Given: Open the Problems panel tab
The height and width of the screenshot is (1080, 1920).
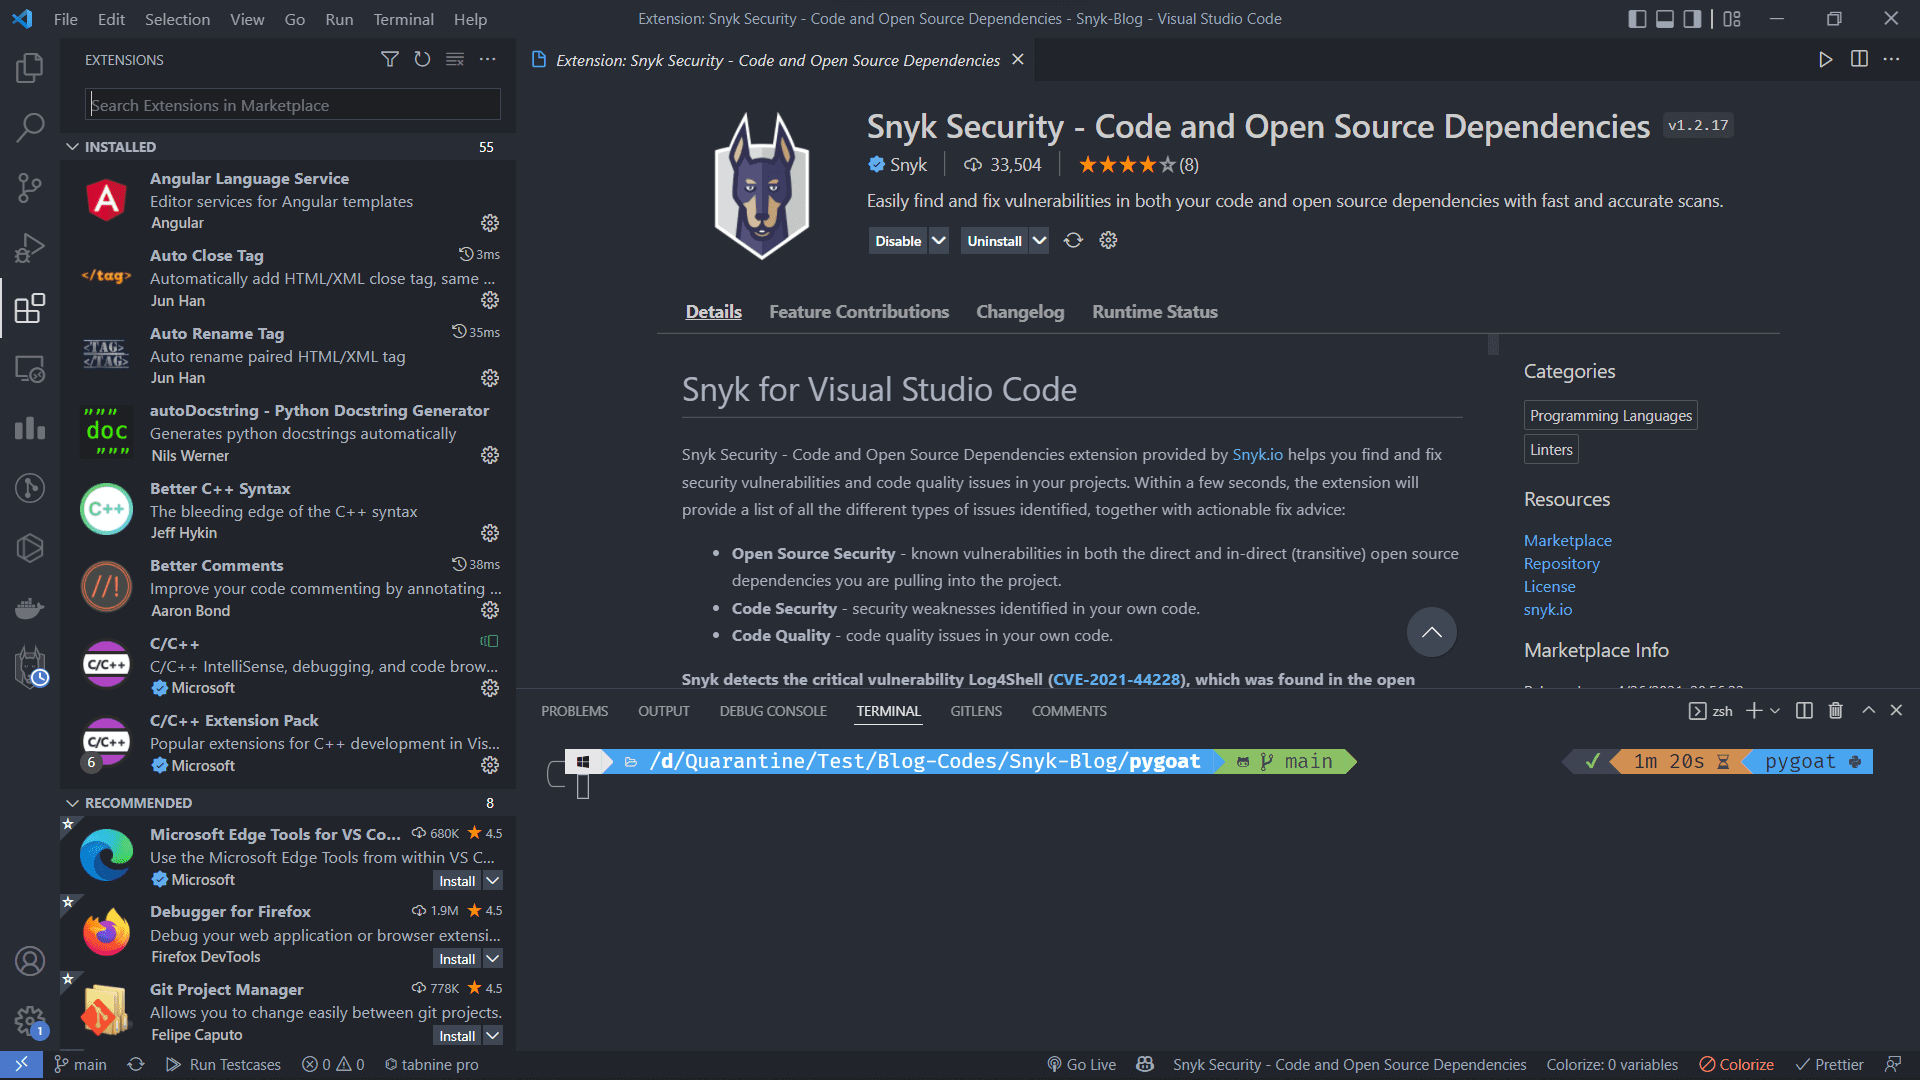Looking at the screenshot, I should click(574, 711).
